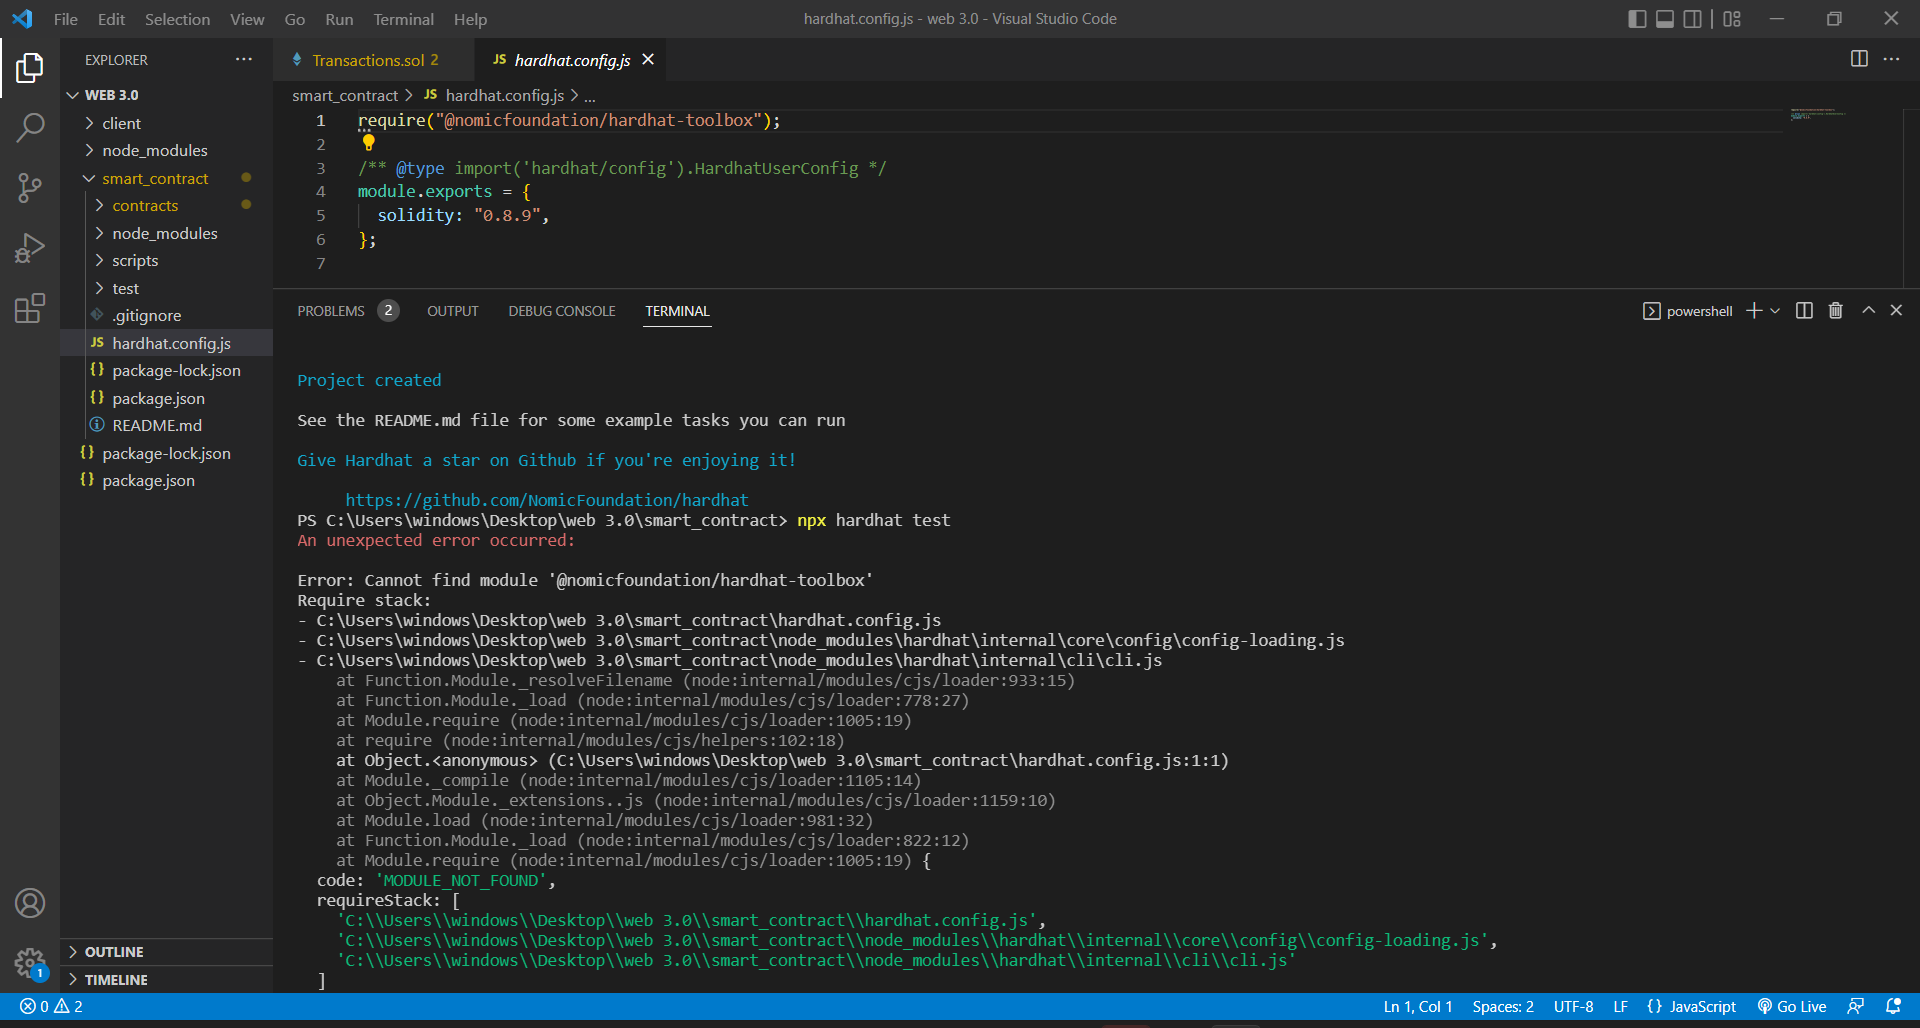Create a new terminal with the plus icon
This screenshot has width=1920, height=1028.
click(1753, 310)
